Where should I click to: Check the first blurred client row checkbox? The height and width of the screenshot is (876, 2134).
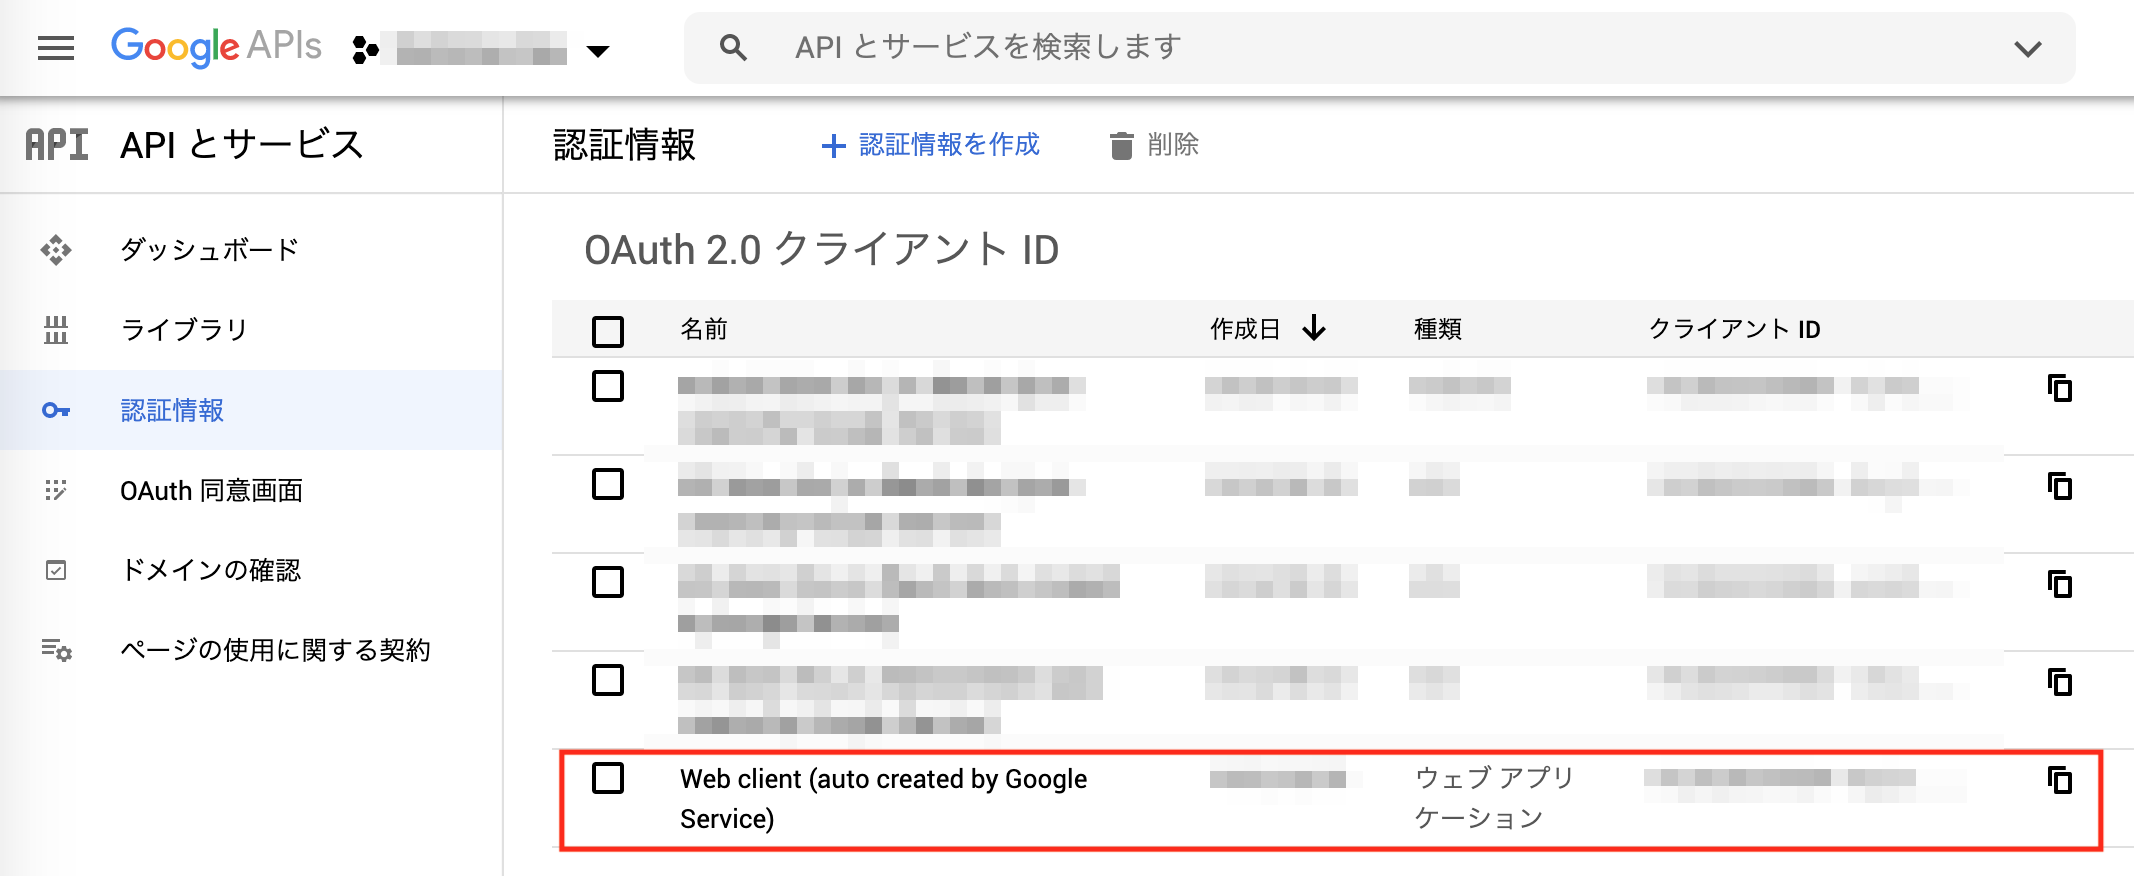tap(608, 386)
